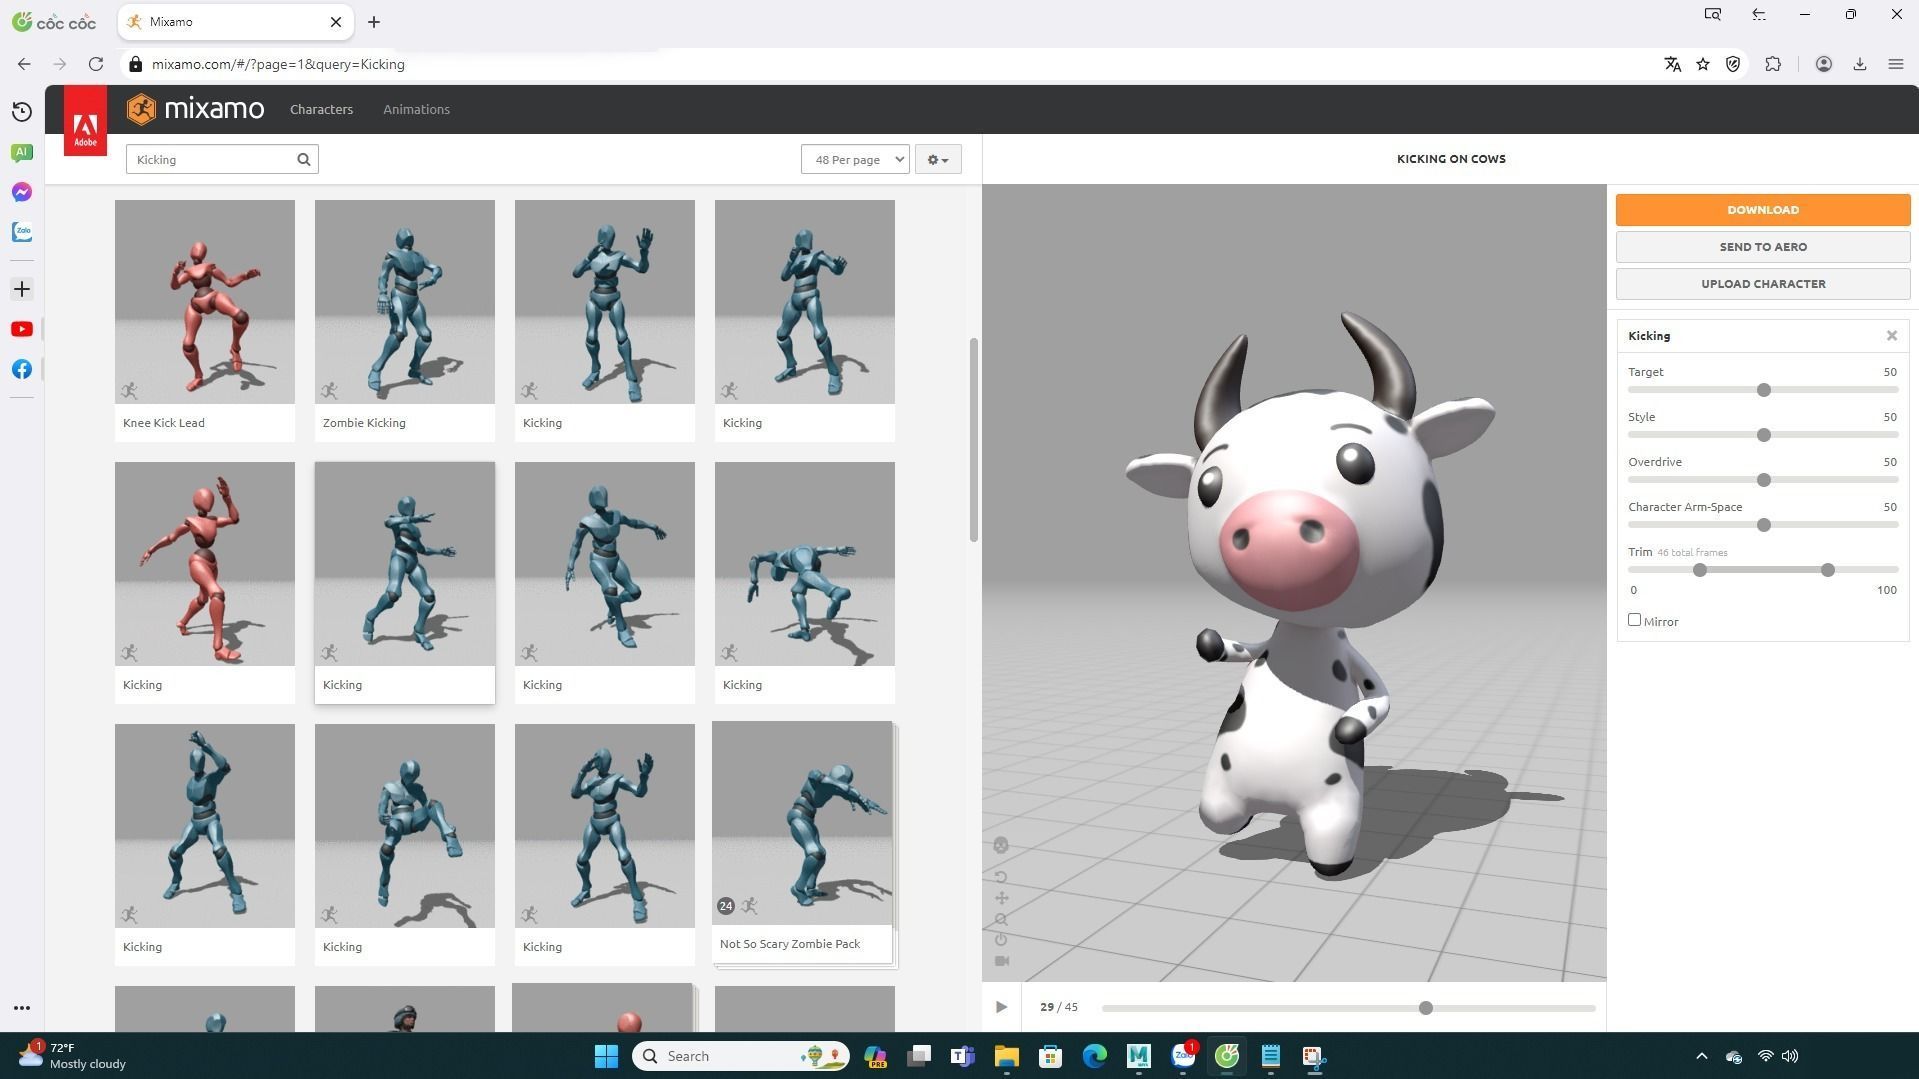The image size is (1919, 1079).
Task: Select the Not So Scary Zombie Pack
Action: [802, 842]
